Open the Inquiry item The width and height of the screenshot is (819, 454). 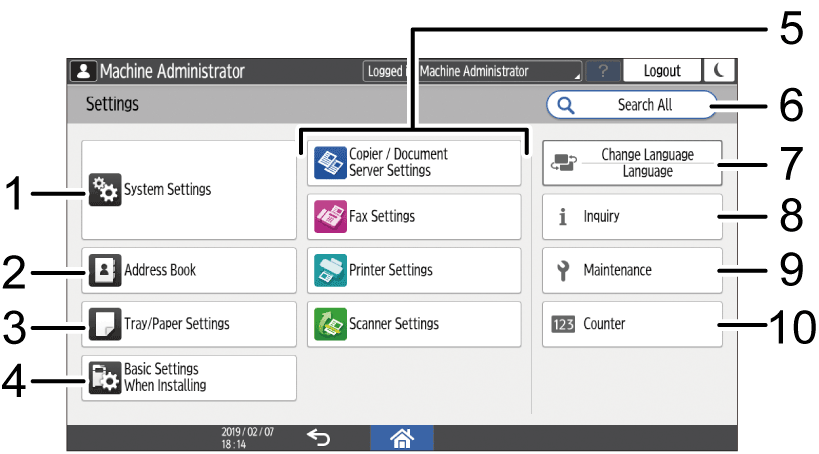pyautogui.click(x=632, y=216)
